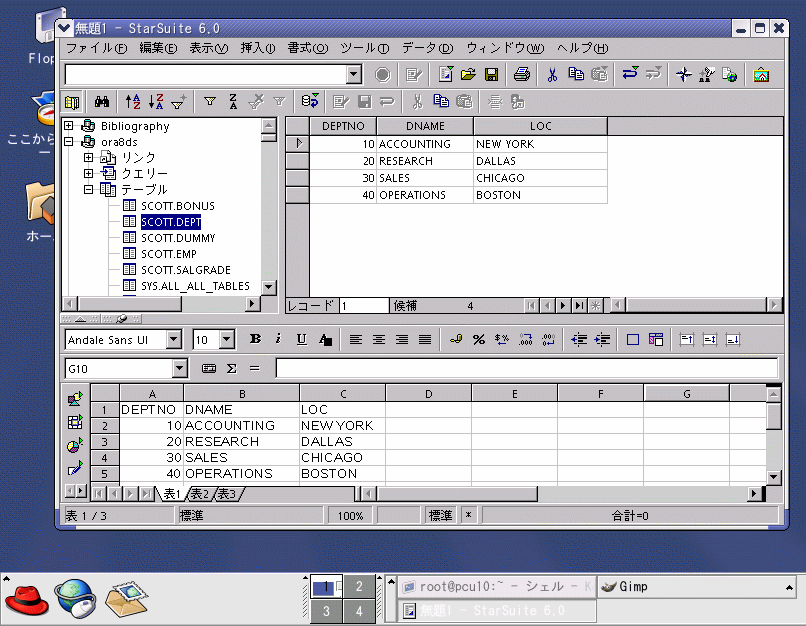Click the Insert Chart icon in side toolbar
806x626 pixels.
pyautogui.click(x=75, y=445)
